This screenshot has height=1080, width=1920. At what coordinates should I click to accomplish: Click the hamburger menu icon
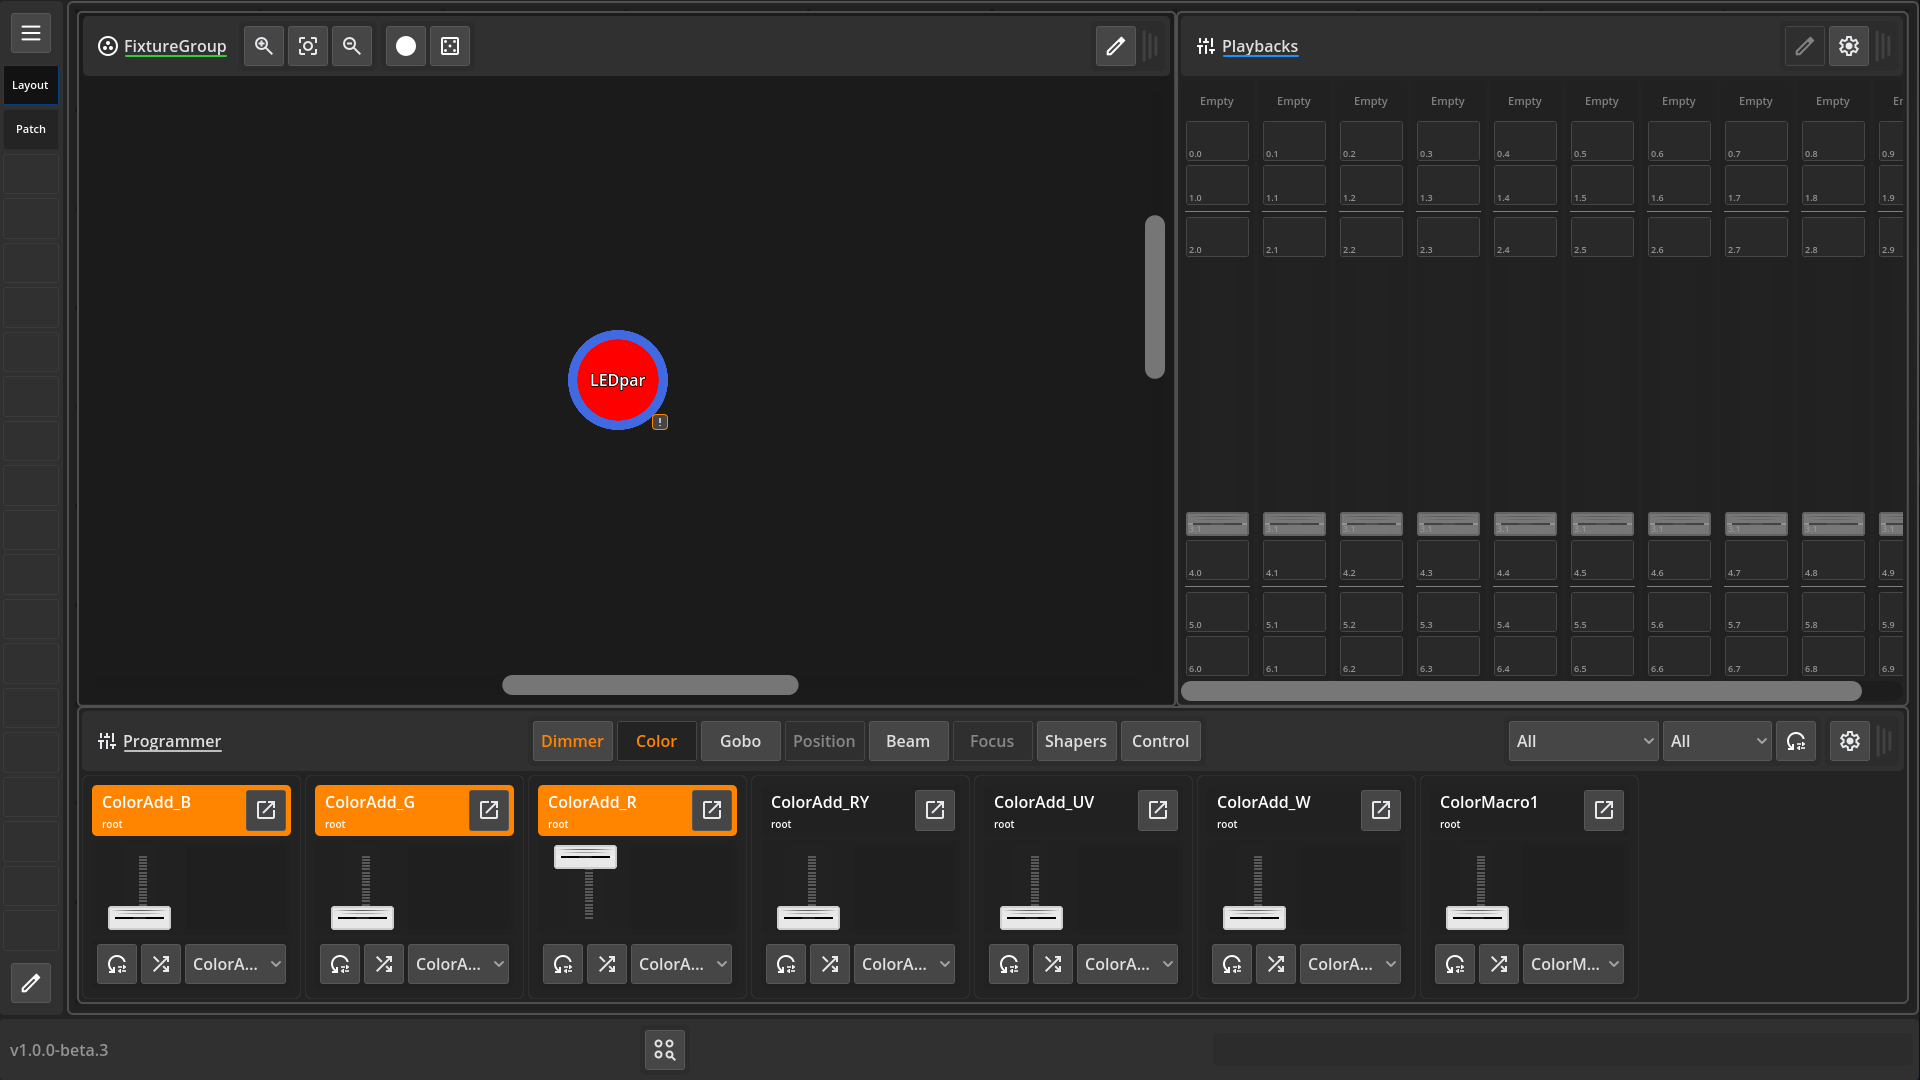tap(31, 33)
